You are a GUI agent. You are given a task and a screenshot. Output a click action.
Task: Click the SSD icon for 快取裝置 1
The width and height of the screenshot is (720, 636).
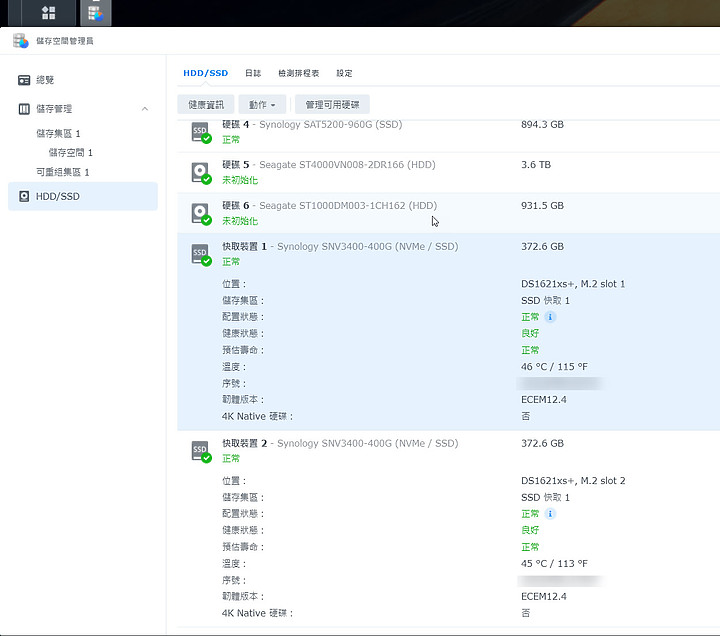(201, 254)
